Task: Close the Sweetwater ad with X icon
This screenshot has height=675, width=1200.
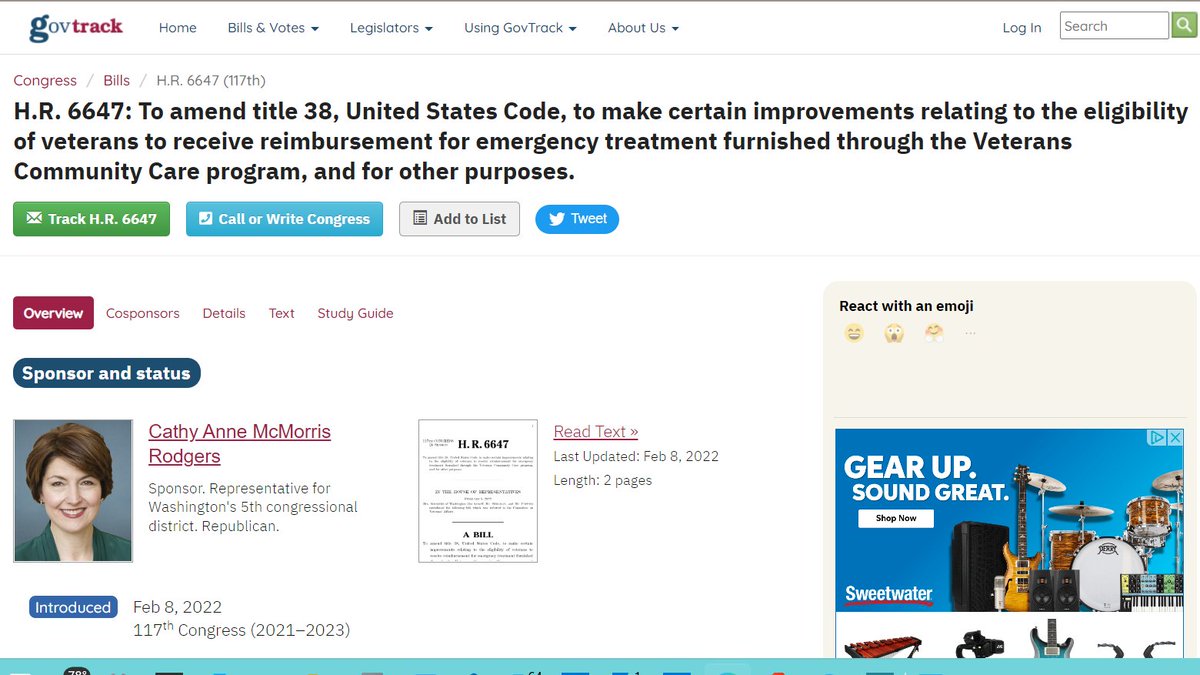Action: click(1176, 437)
